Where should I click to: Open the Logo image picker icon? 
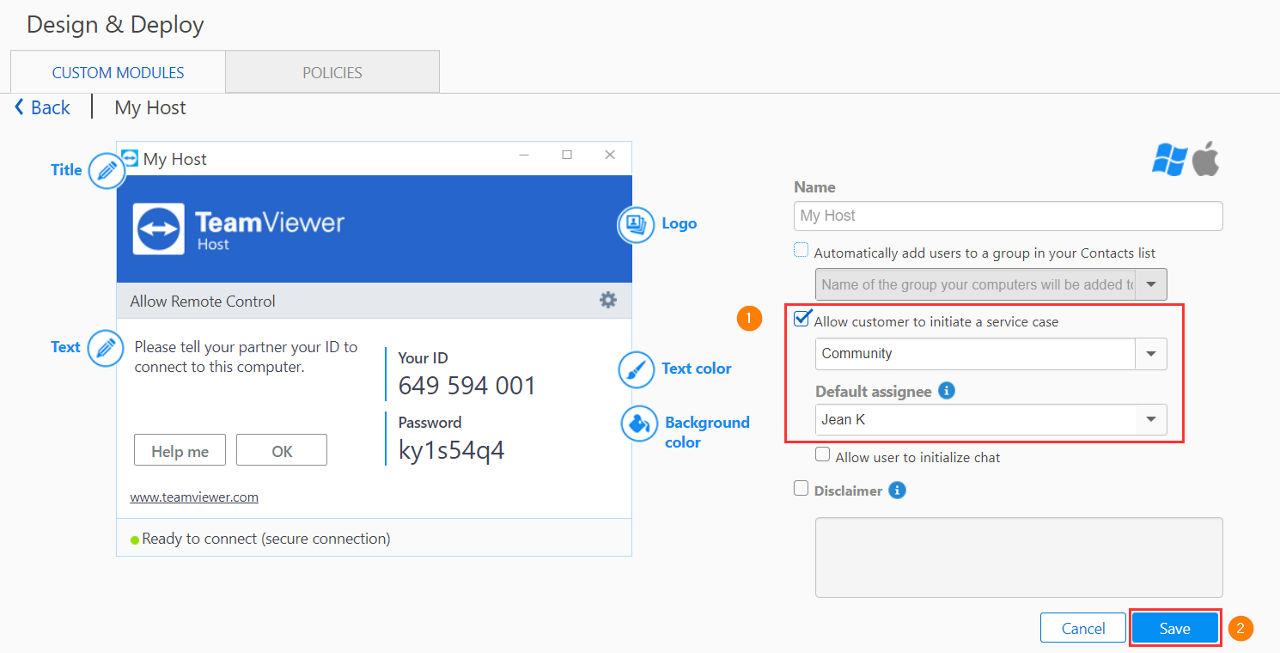point(635,224)
